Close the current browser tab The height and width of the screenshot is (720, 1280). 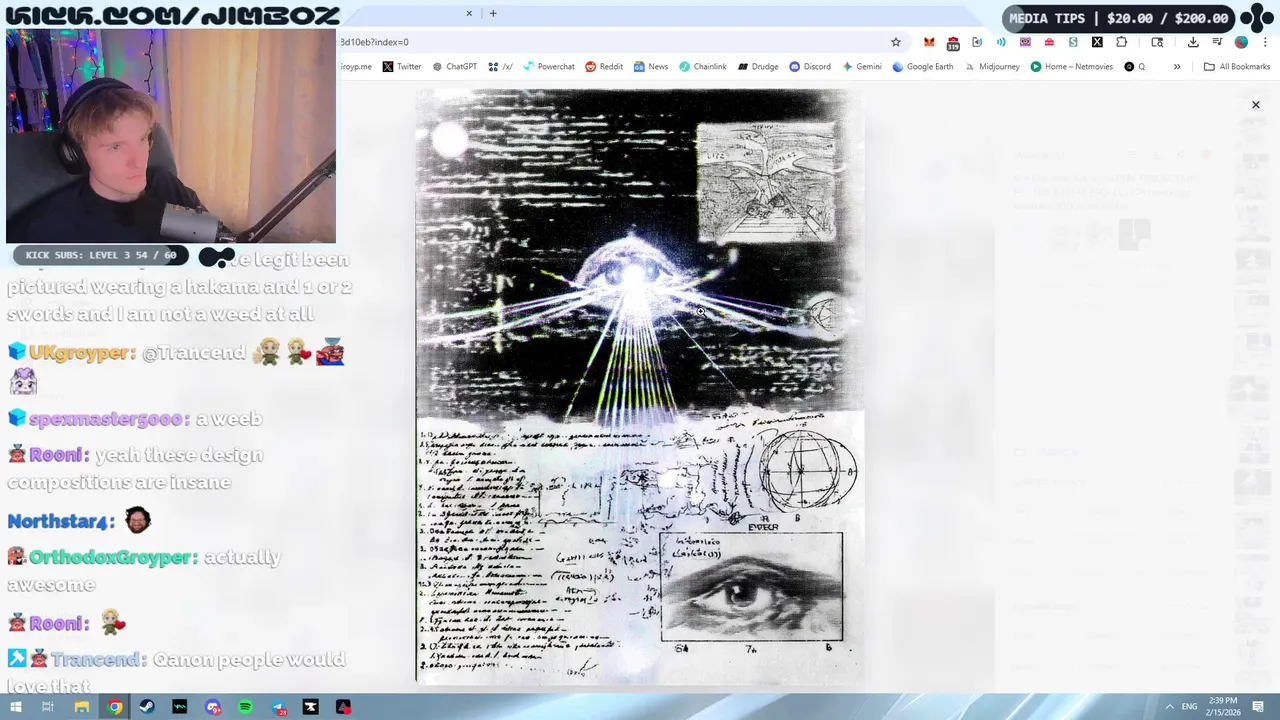(469, 13)
